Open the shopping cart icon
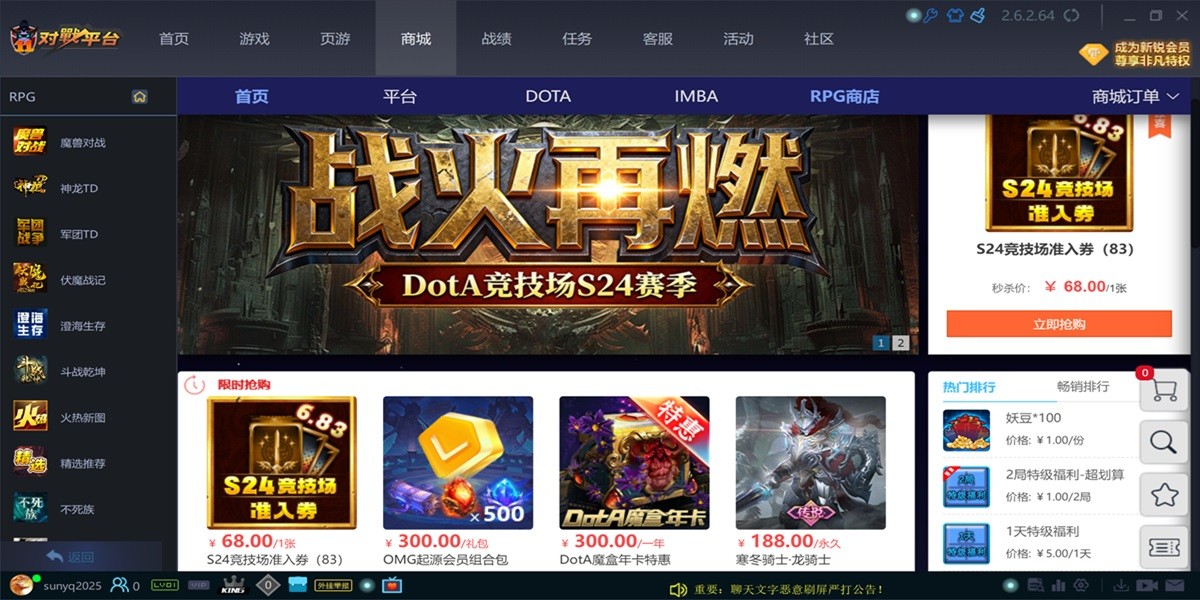The width and height of the screenshot is (1200, 600). (1164, 390)
